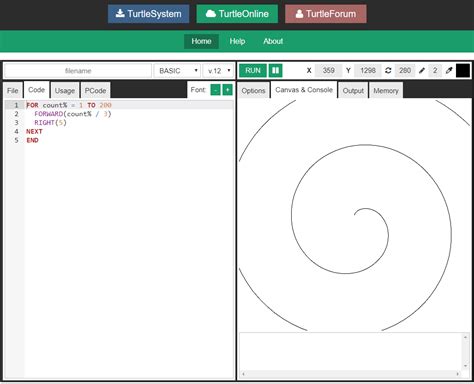Open the Help navigation item
The image size is (474, 384).
(x=237, y=41)
